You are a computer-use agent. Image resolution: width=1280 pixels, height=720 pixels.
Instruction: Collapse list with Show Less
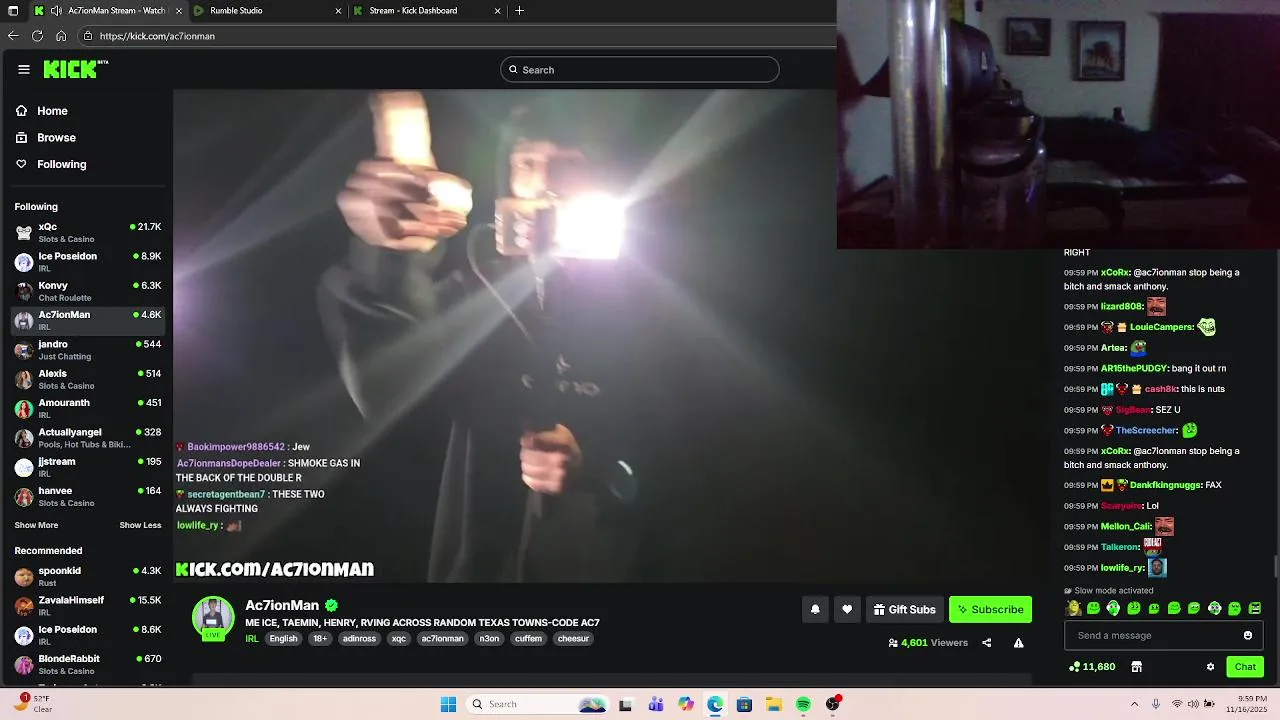(140, 525)
